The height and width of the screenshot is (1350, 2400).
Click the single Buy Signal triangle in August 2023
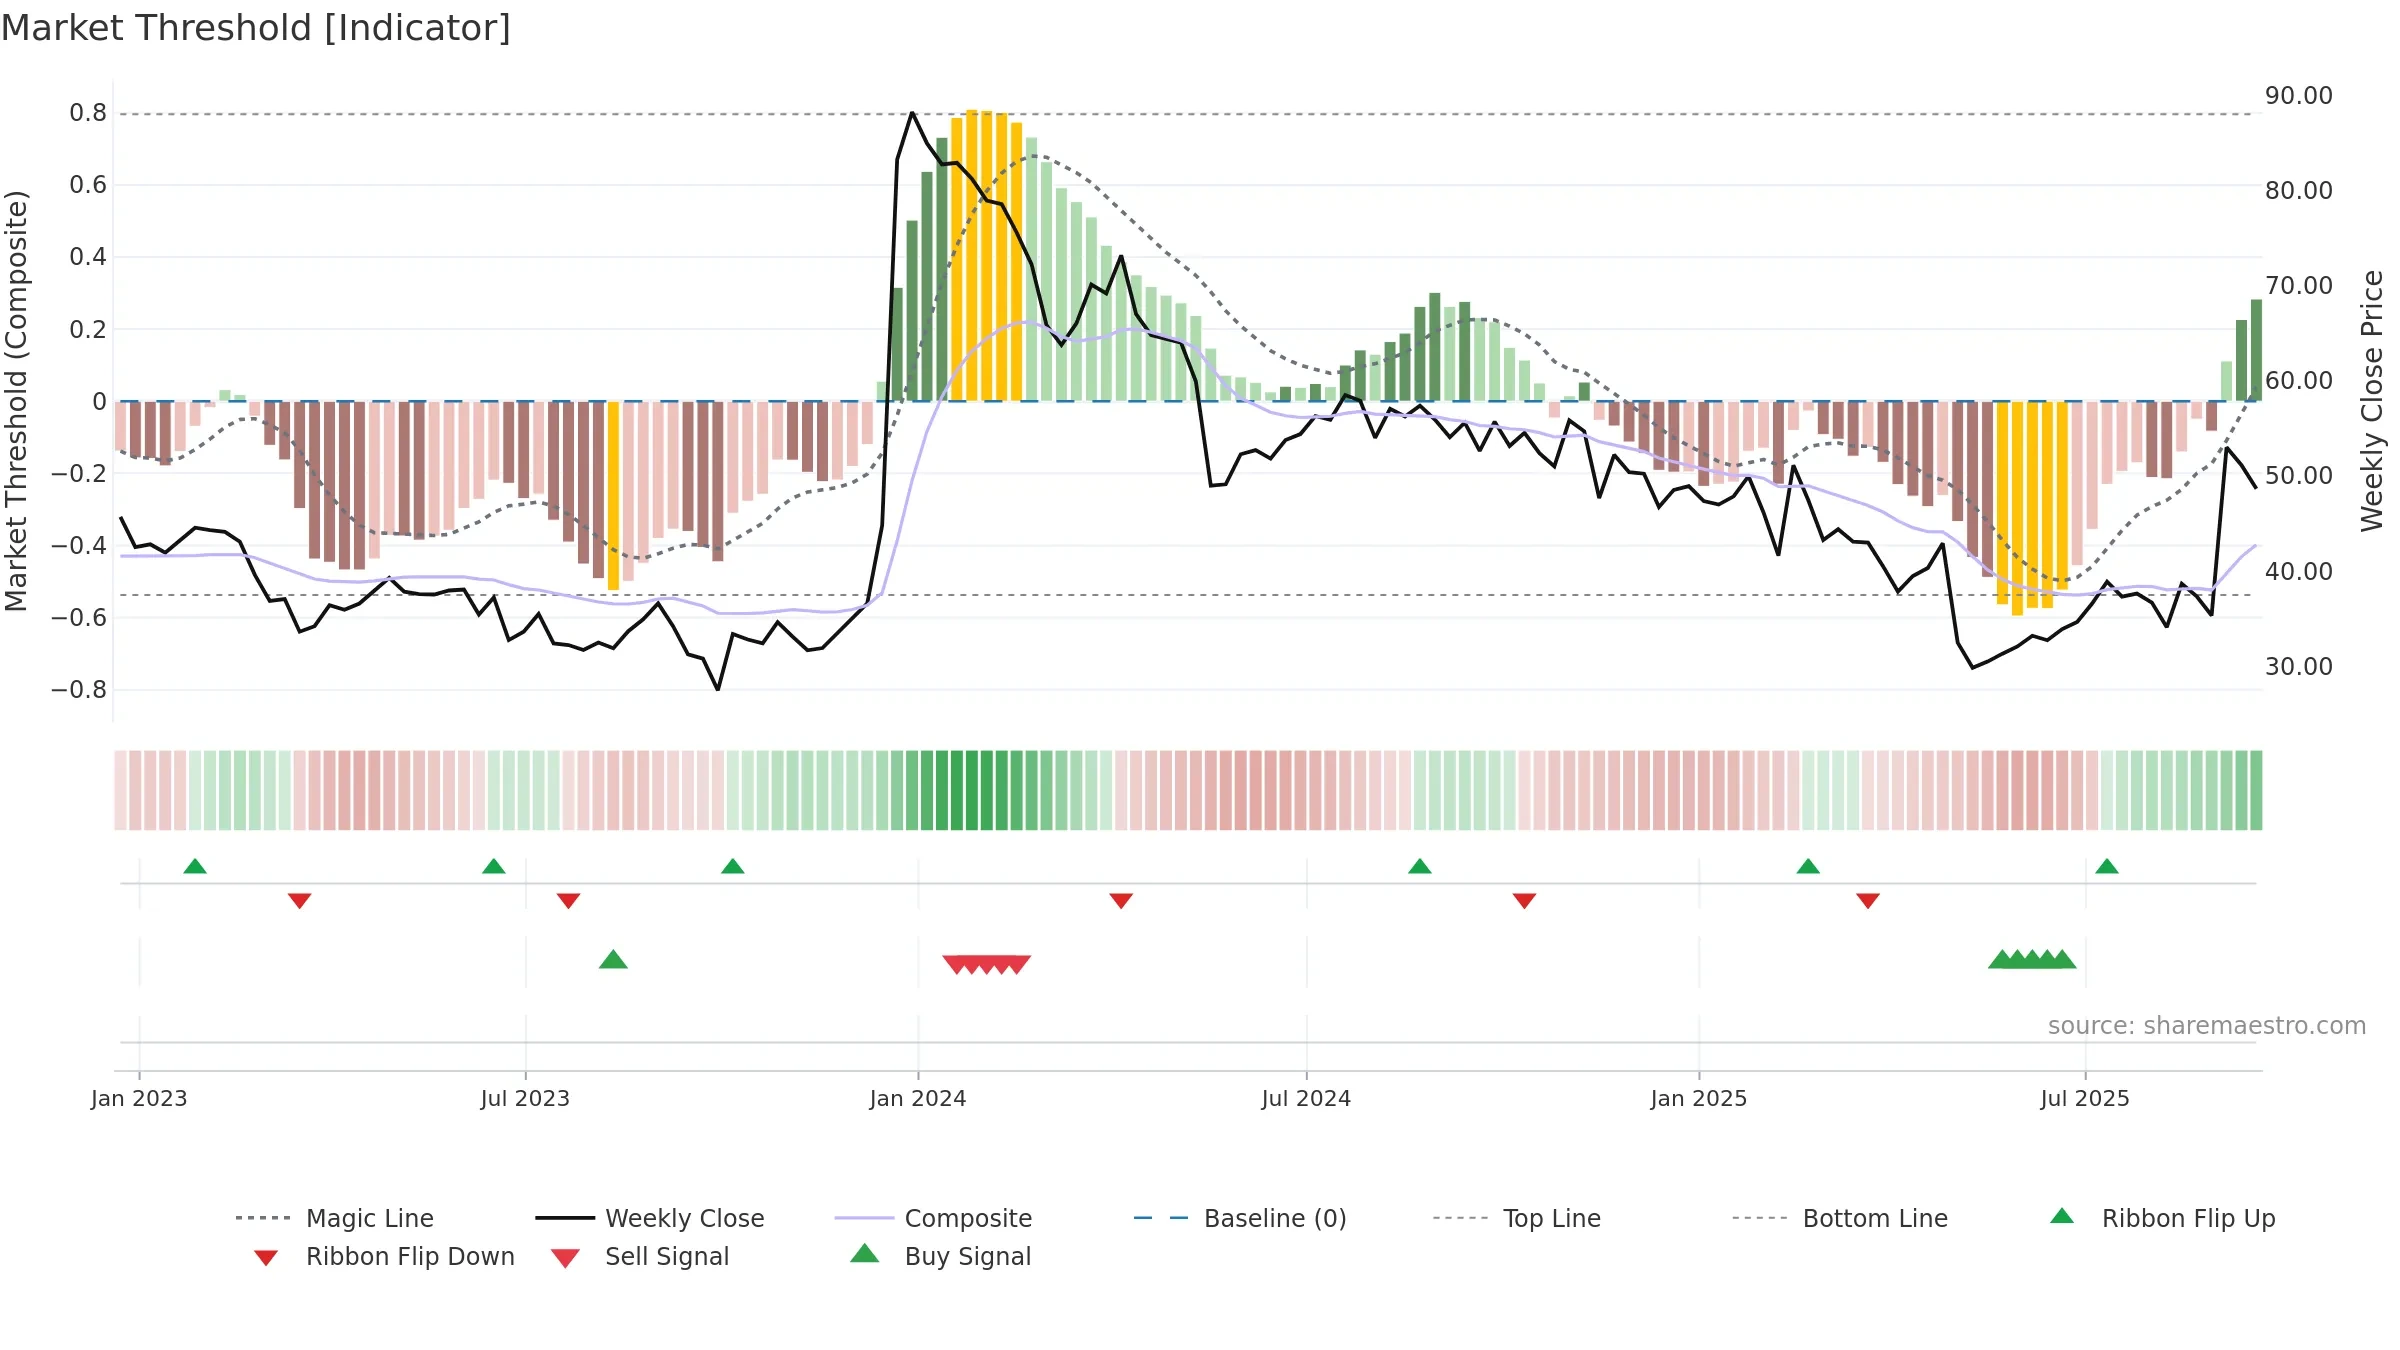613,960
